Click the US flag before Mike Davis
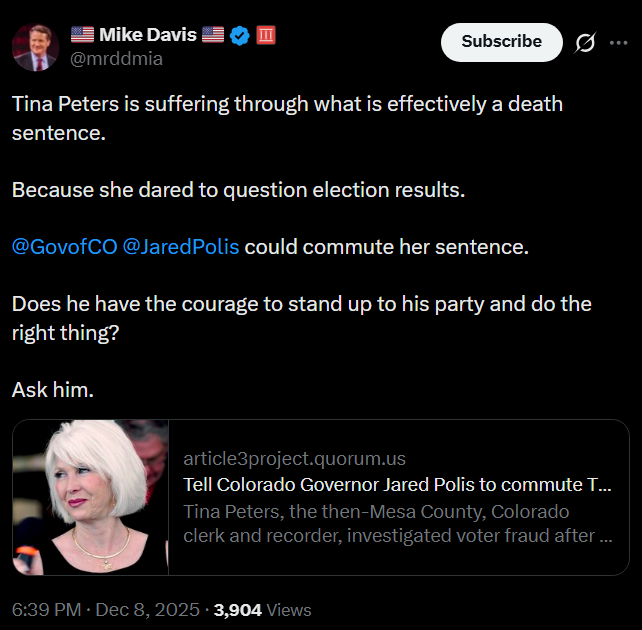The width and height of the screenshot is (642, 630). (x=82, y=36)
